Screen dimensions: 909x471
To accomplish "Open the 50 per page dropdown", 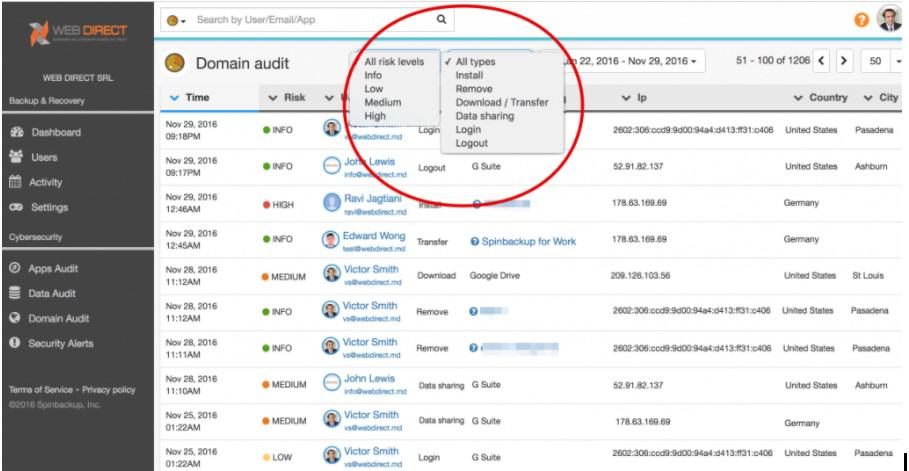I will (x=884, y=61).
